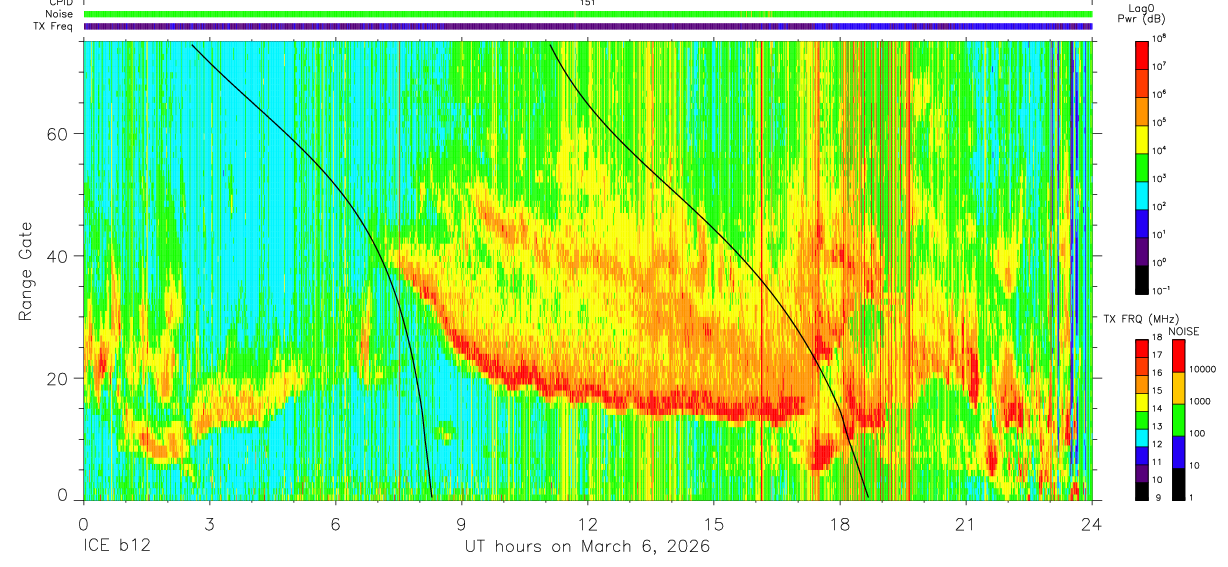Click the CPID value '151' above the plot
The height and width of the screenshot is (567, 1228).
588,3
